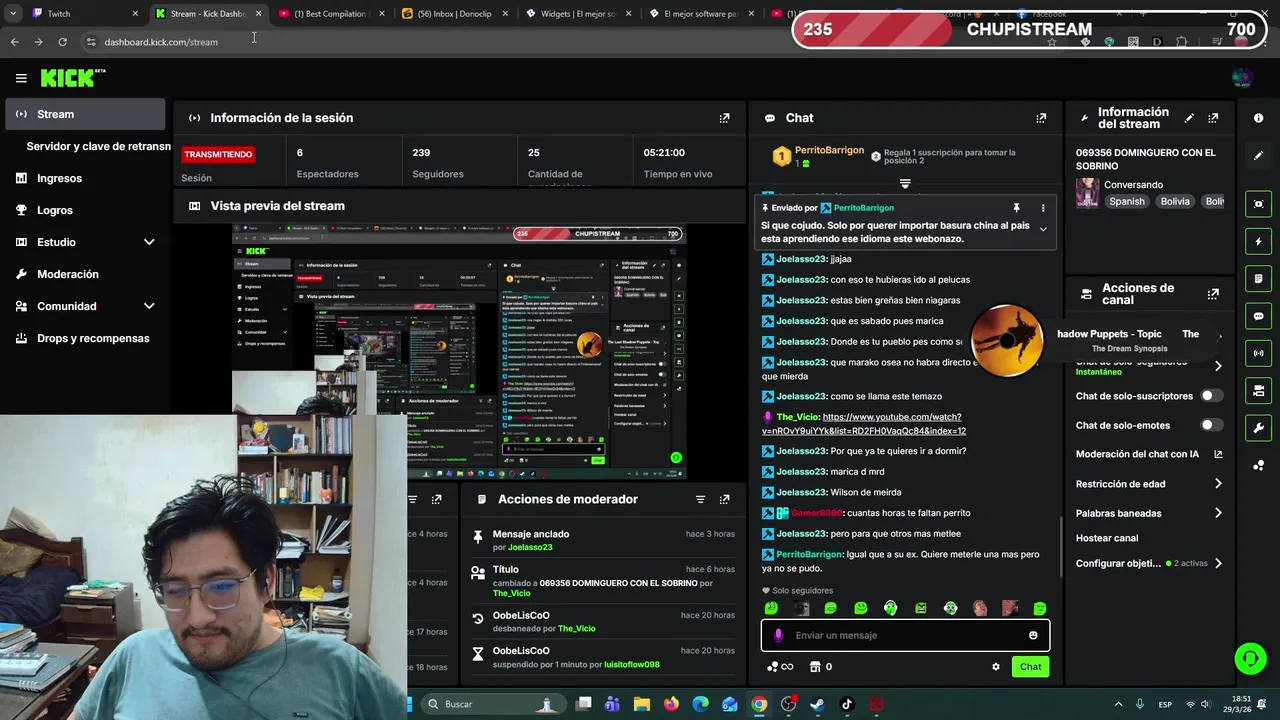This screenshot has height=720, width=1280.
Task: Open pinned message options menu
Action: (1043, 208)
